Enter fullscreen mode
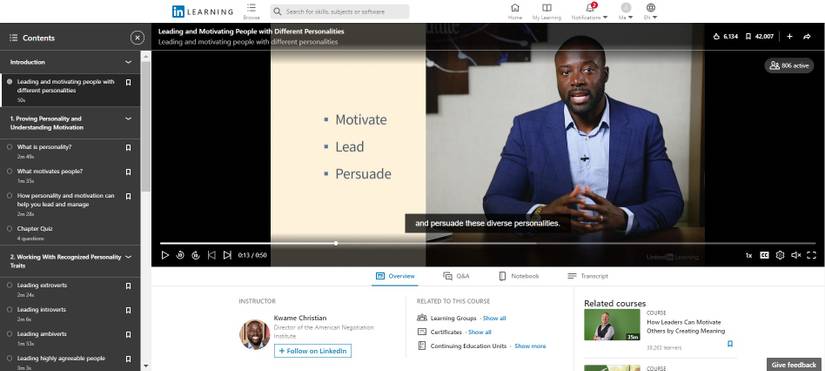 tap(811, 255)
